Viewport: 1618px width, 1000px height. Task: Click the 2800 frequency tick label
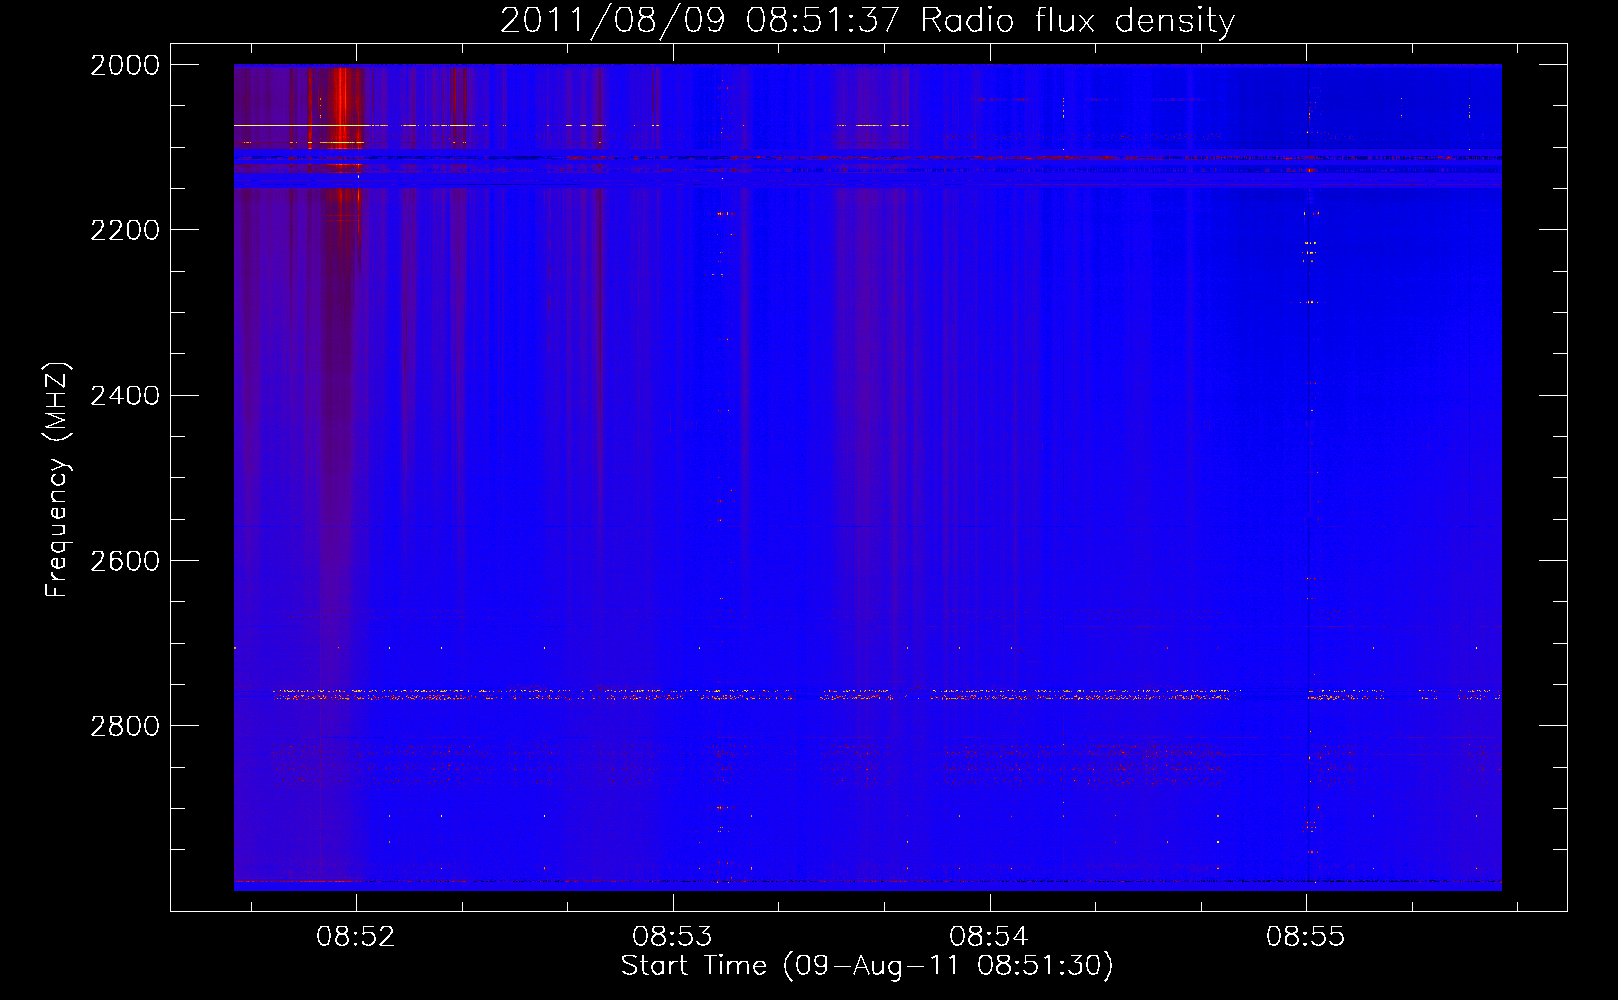(x=125, y=726)
